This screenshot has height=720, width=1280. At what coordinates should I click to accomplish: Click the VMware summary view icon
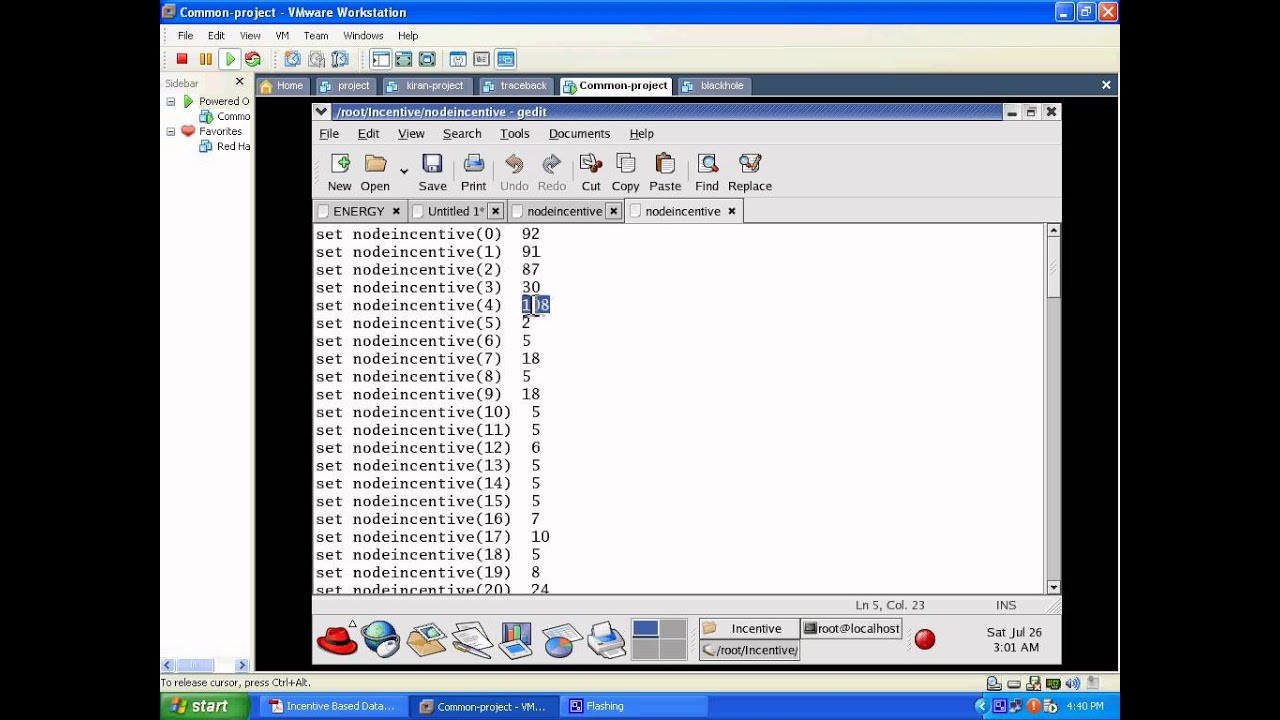coord(458,59)
